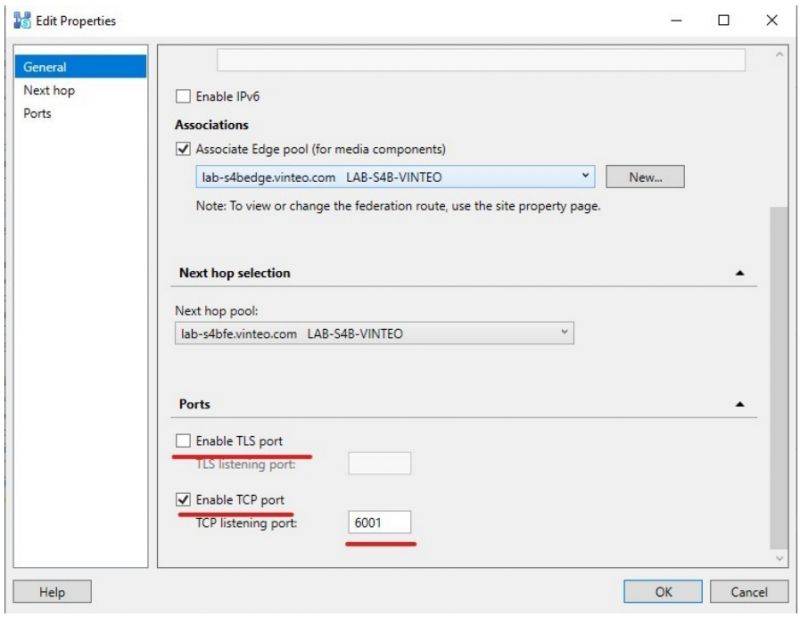This screenshot has height=617, width=800.
Task: Cancel the Edit Properties dialog
Action: [x=749, y=591]
